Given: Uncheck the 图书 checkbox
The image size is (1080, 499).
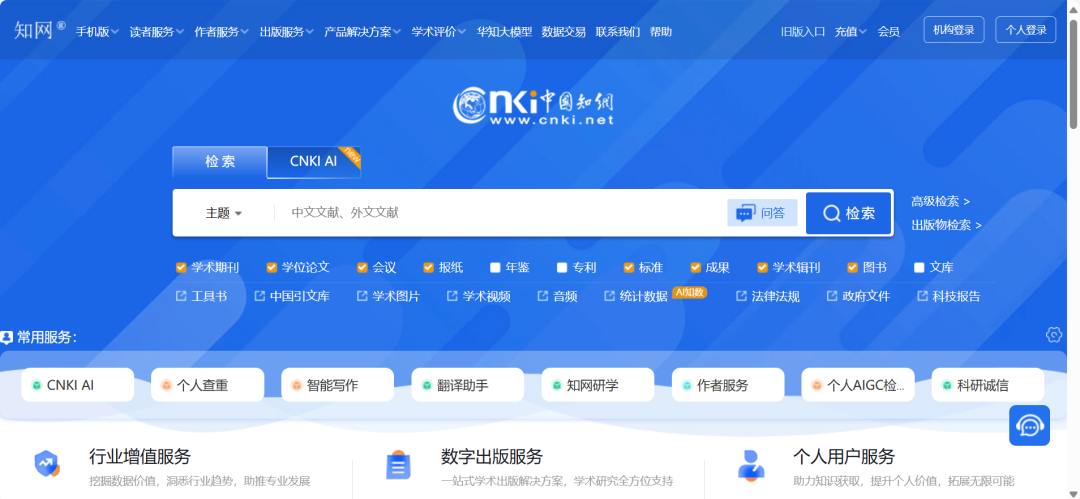Looking at the screenshot, I should [853, 267].
